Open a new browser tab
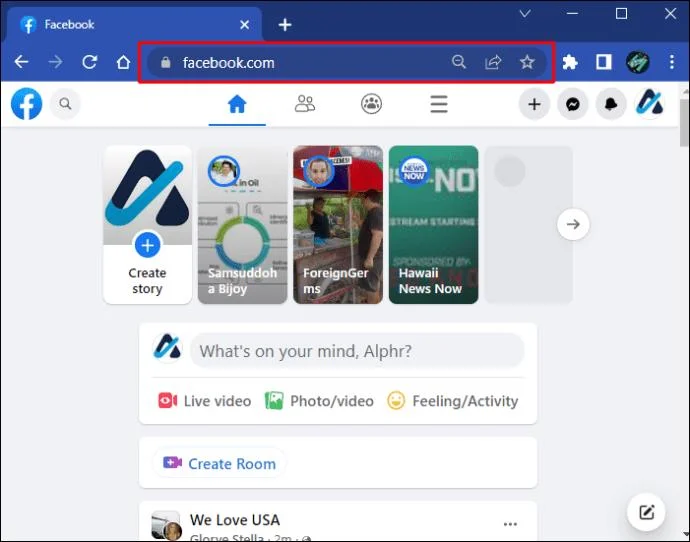The height and width of the screenshot is (542, 690). pyautogui.click(x=285, y=25)
